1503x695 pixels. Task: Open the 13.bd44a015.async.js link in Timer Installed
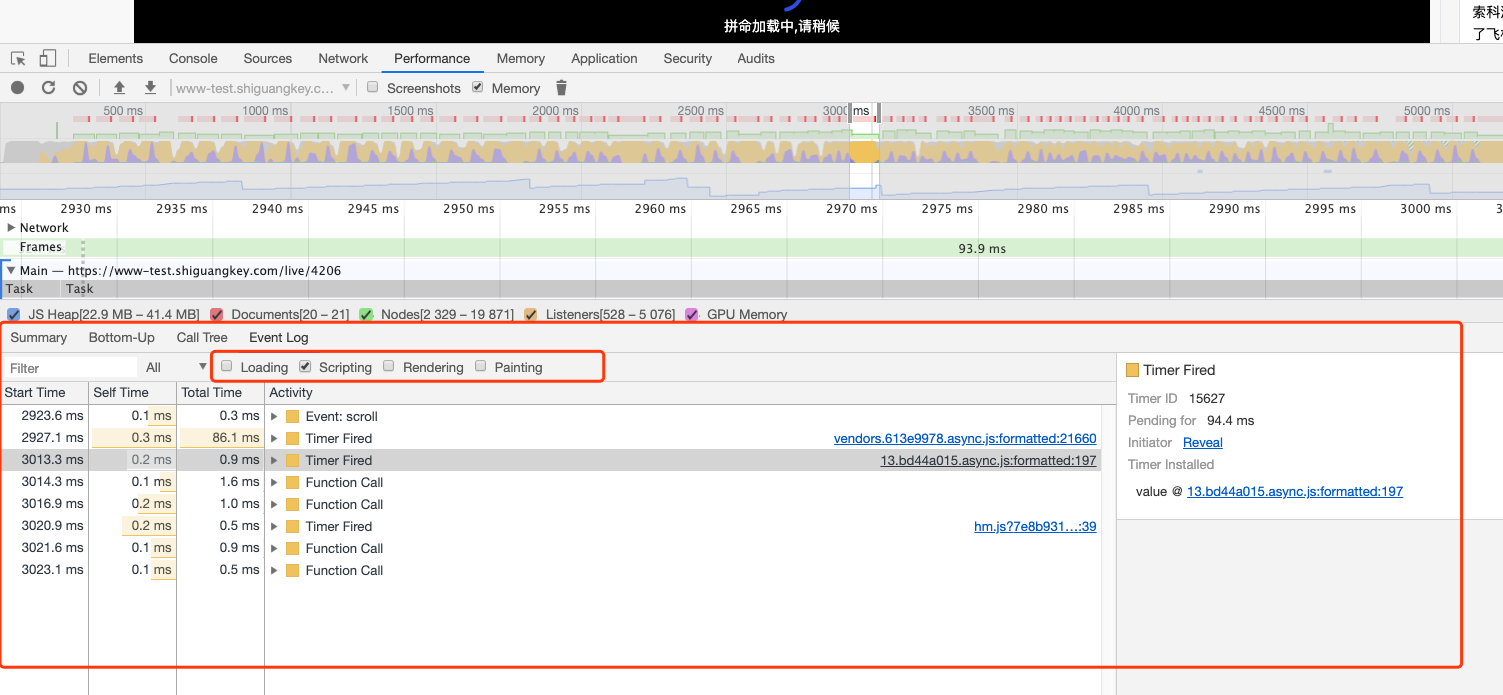point(1295,491)
